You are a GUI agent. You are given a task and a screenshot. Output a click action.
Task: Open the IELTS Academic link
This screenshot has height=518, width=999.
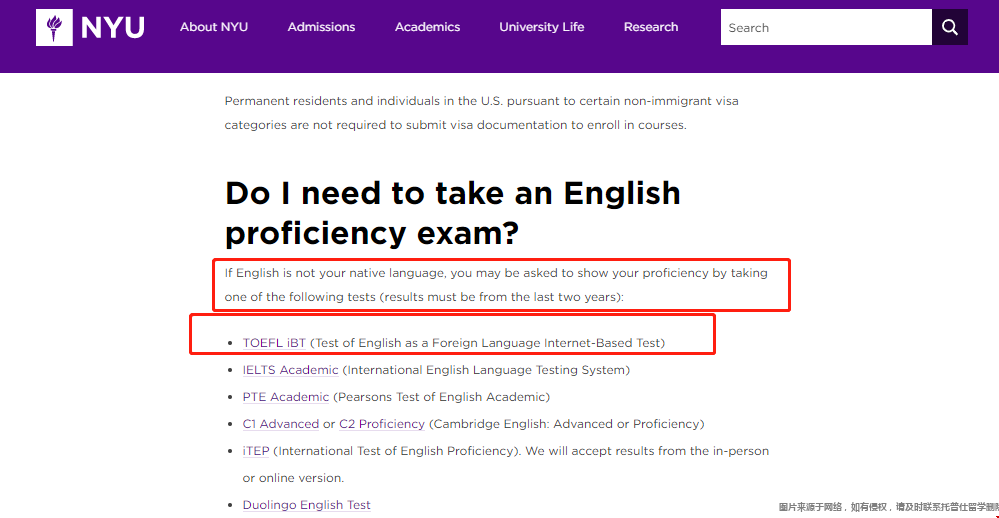click(x=291, y=370)
